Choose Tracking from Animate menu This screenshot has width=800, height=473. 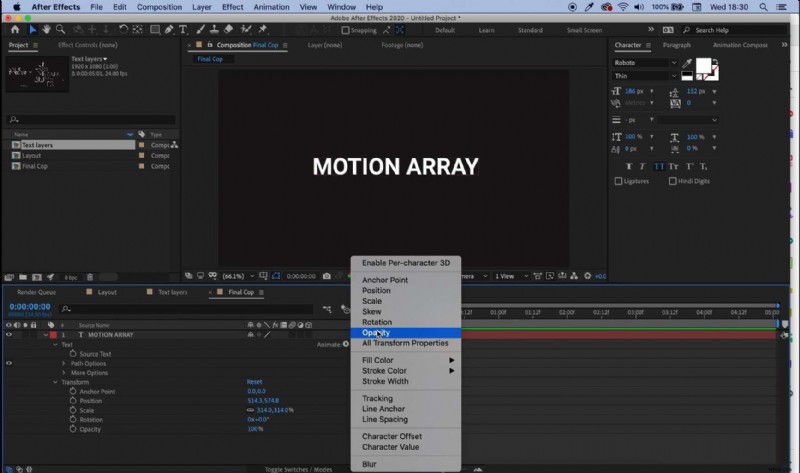(x=406, y=399)
